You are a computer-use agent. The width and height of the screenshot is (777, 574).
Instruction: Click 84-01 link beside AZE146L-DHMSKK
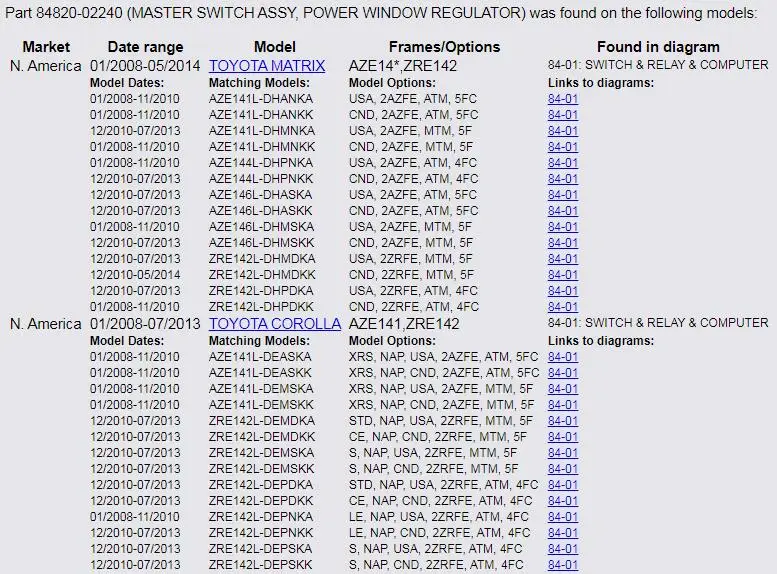pos(563,243)
